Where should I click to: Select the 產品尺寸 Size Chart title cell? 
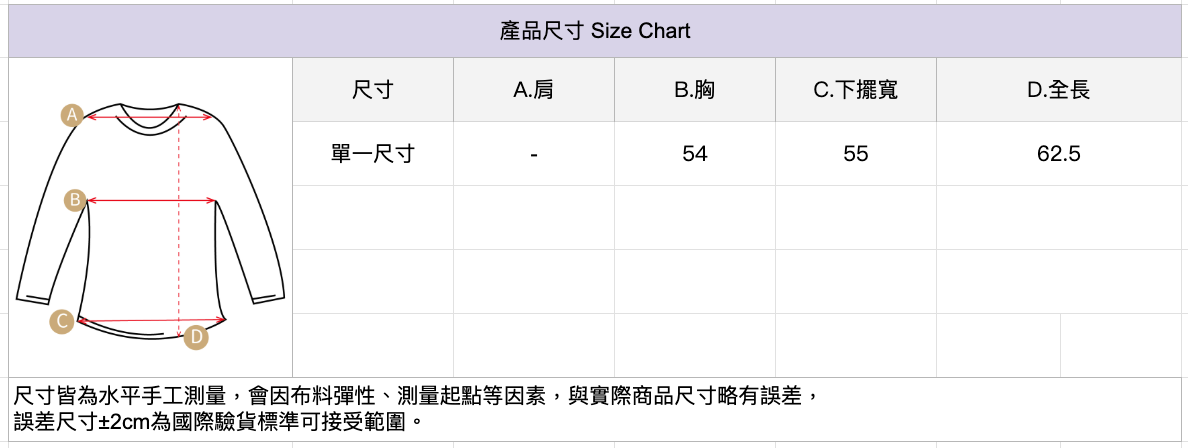coord(594,31)
